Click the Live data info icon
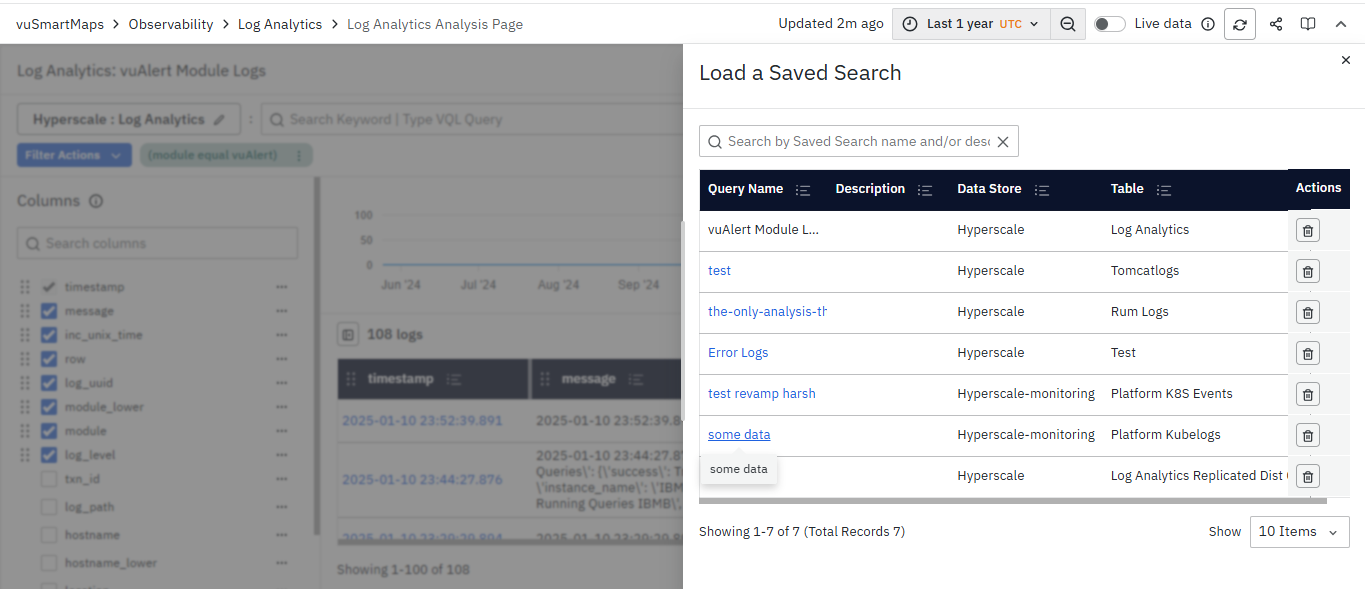 [x=1208, y=24]
